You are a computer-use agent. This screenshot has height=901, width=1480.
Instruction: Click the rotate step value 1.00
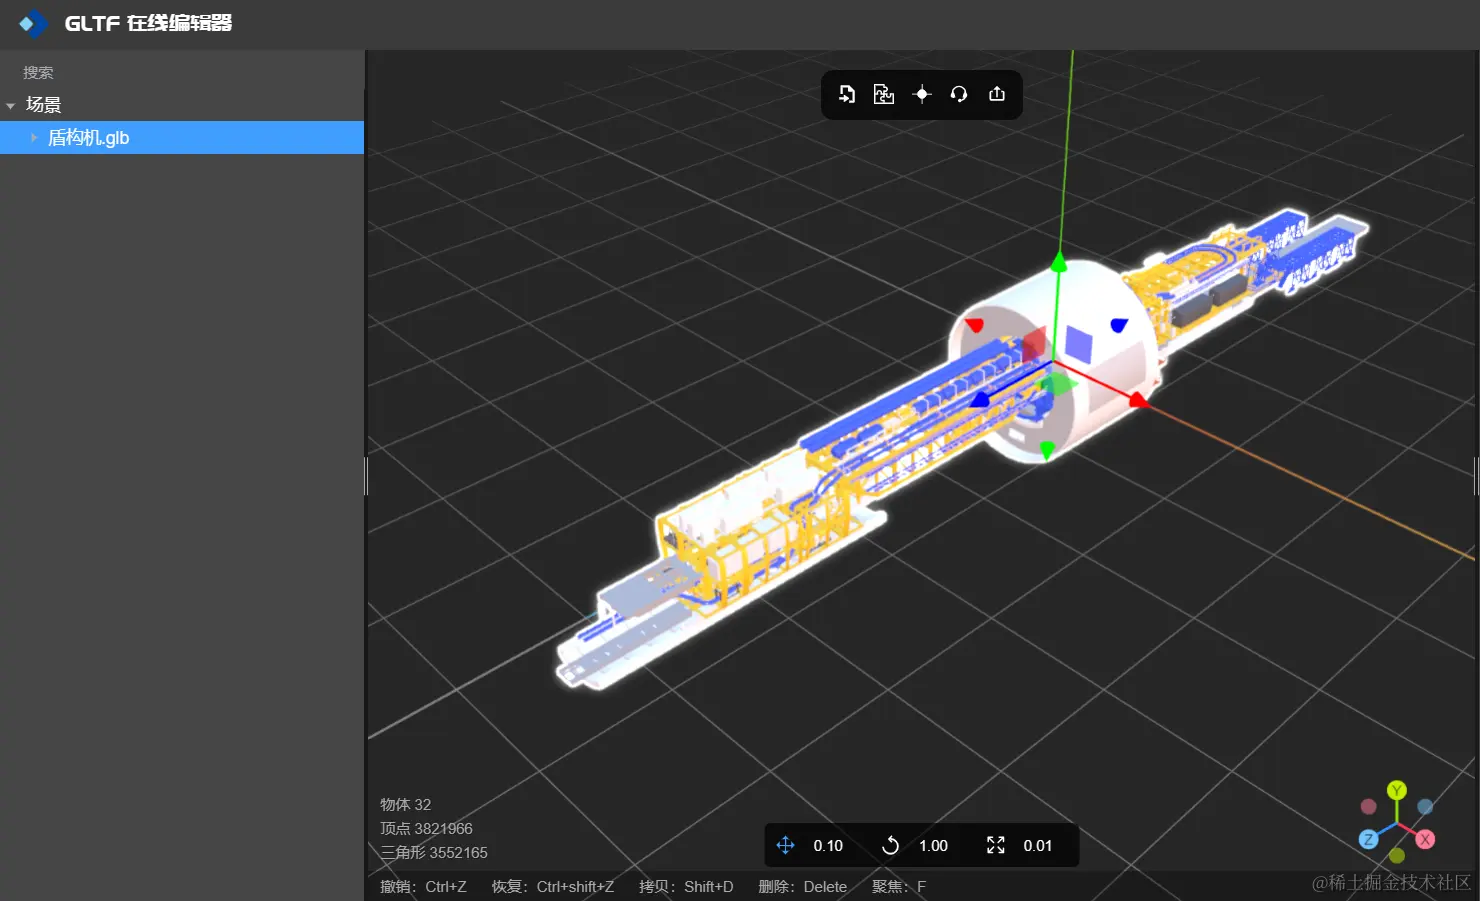(933, 846)
